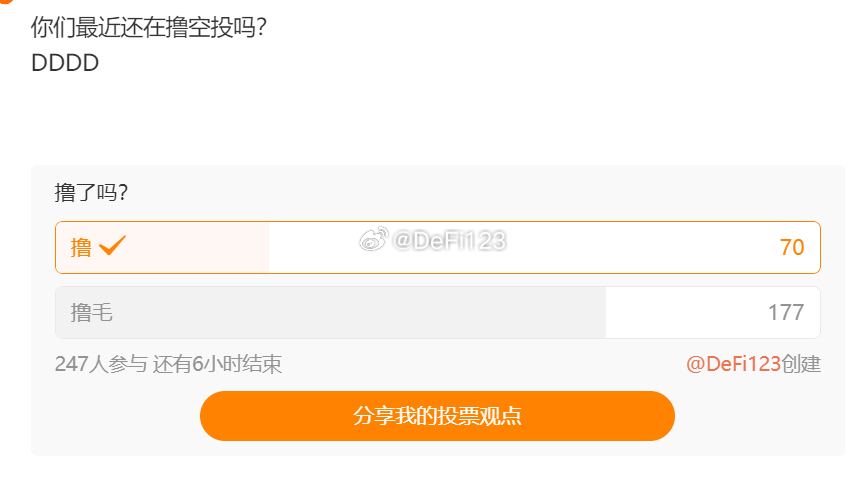Click the @DeFi123 watermark text
The height and width of the screenshot is (477, 868).
449,241
